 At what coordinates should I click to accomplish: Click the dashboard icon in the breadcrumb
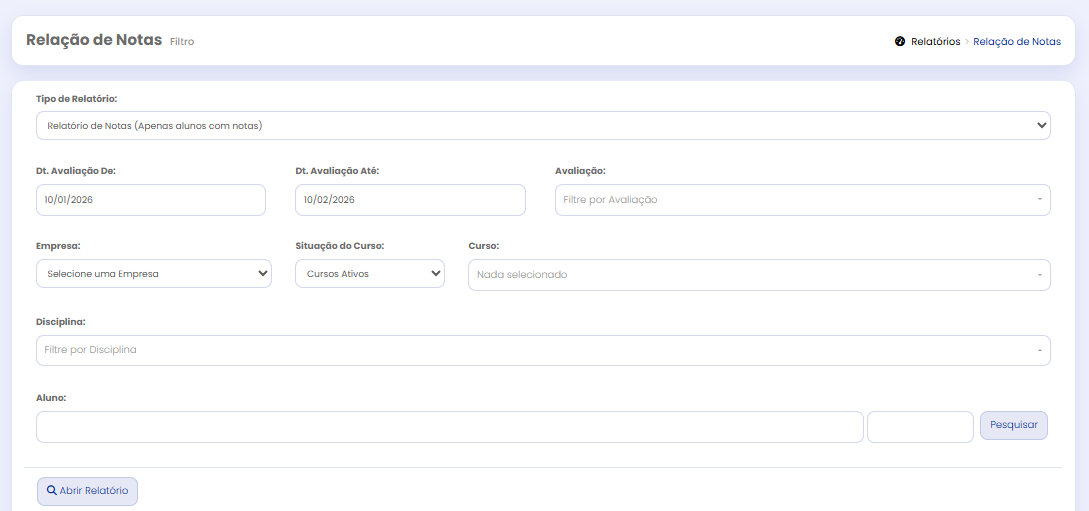900,42
